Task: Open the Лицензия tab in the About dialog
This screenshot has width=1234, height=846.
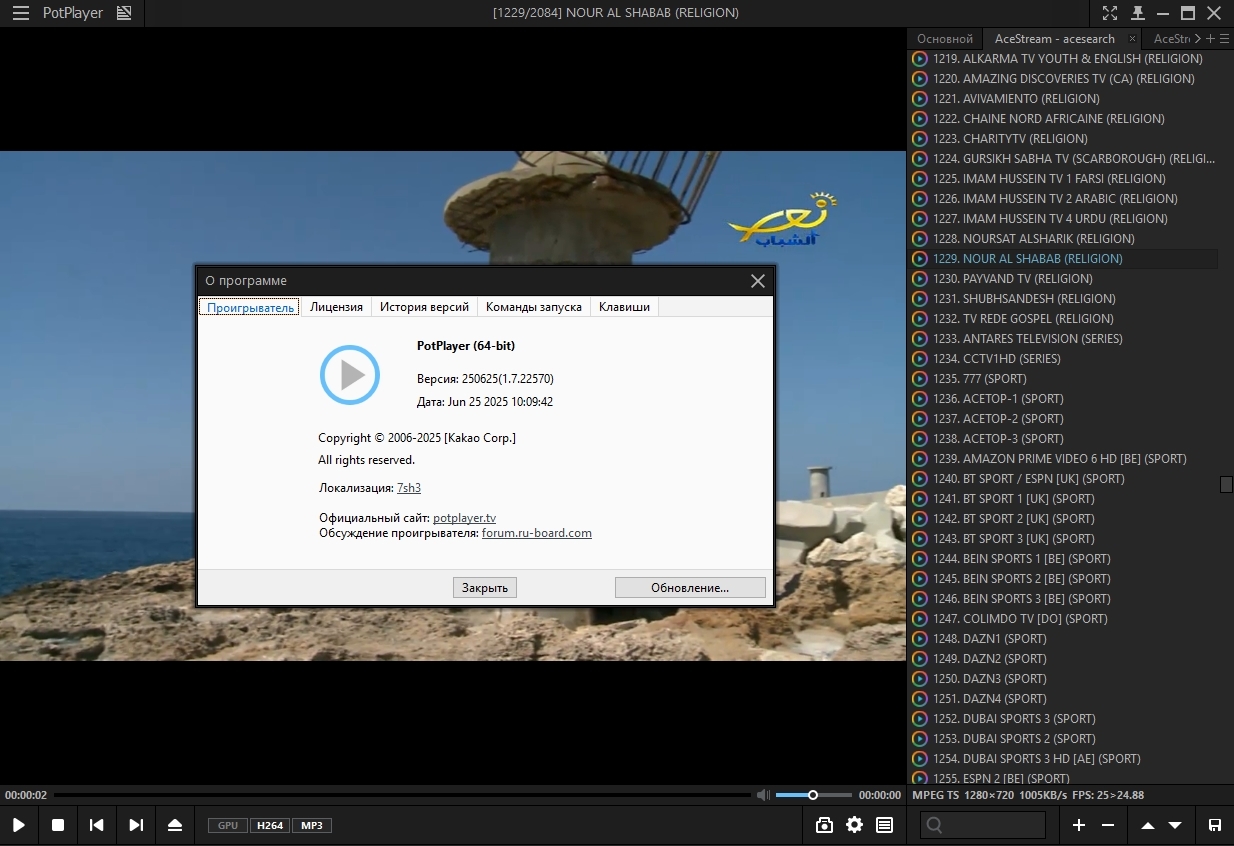Action: click(x=336, y=307)
